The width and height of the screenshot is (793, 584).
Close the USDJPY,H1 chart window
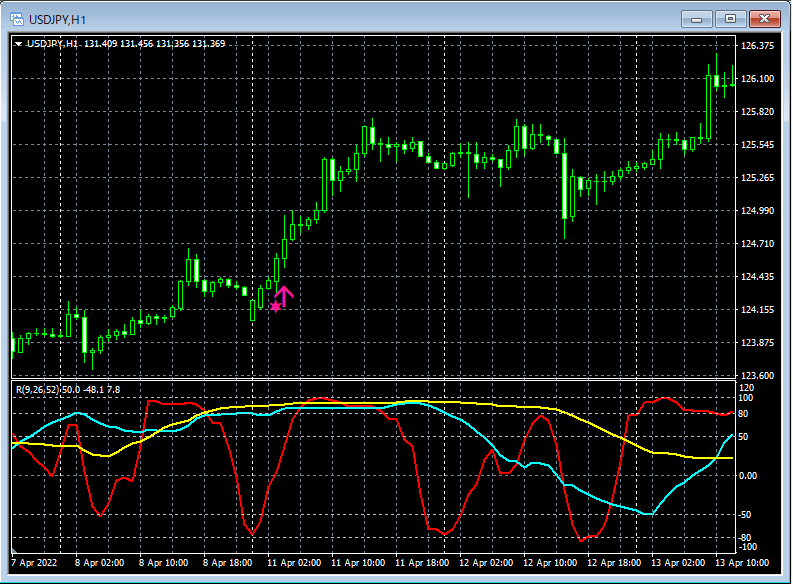click(764, 19)
